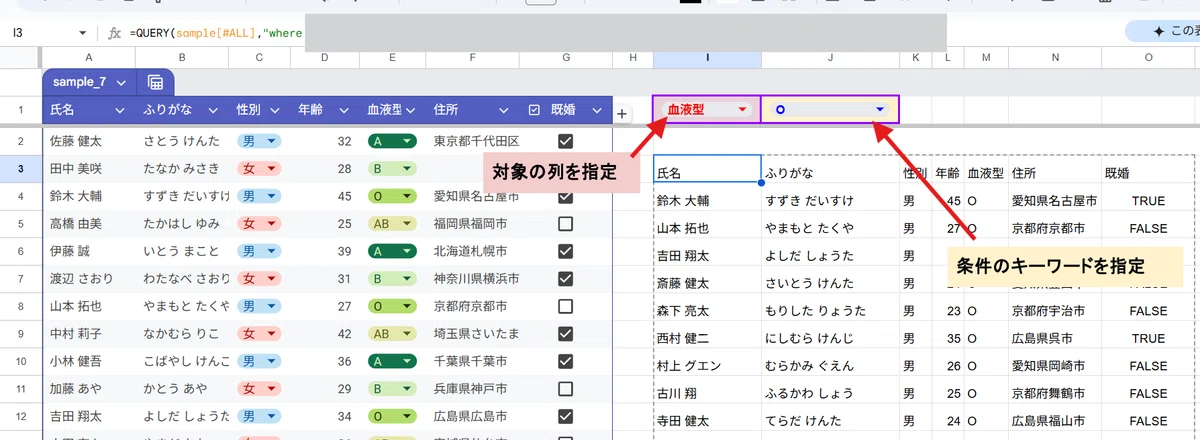The height and width of the screenshot is (440, 1200).
Task: Add a new column with plus button
Action: click(x=622, y=114)
